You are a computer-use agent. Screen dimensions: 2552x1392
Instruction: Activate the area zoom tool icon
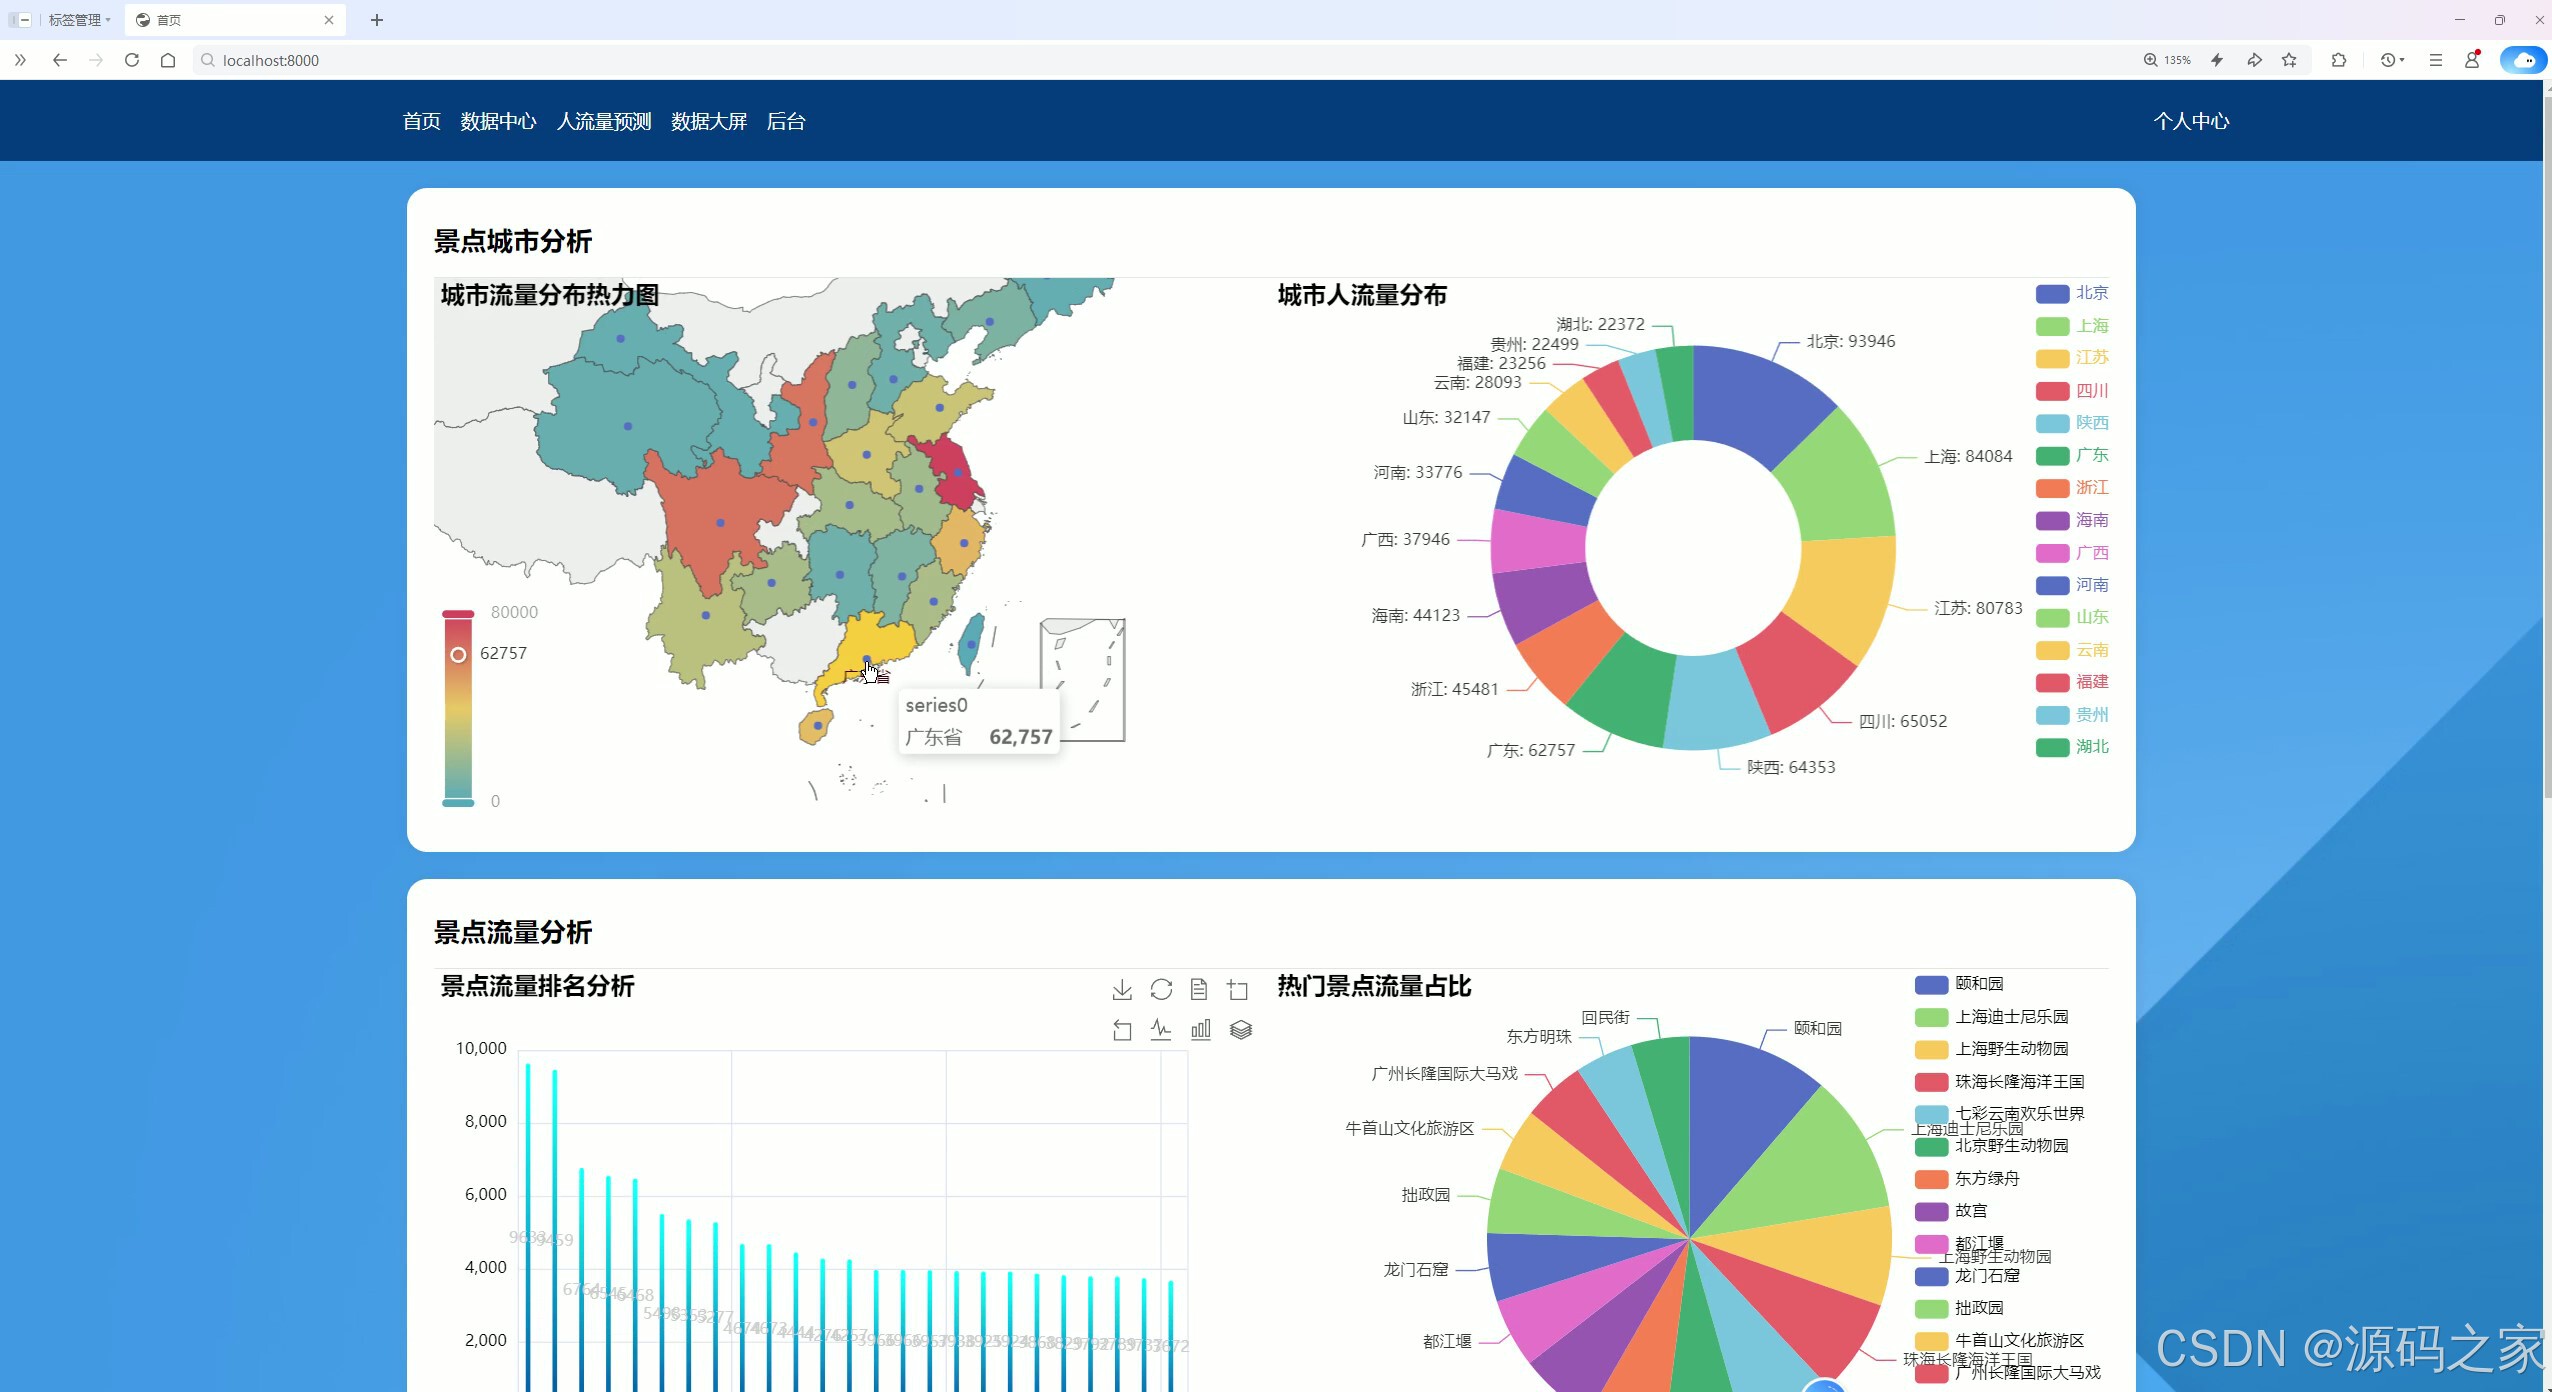[x=1238, y=990]
